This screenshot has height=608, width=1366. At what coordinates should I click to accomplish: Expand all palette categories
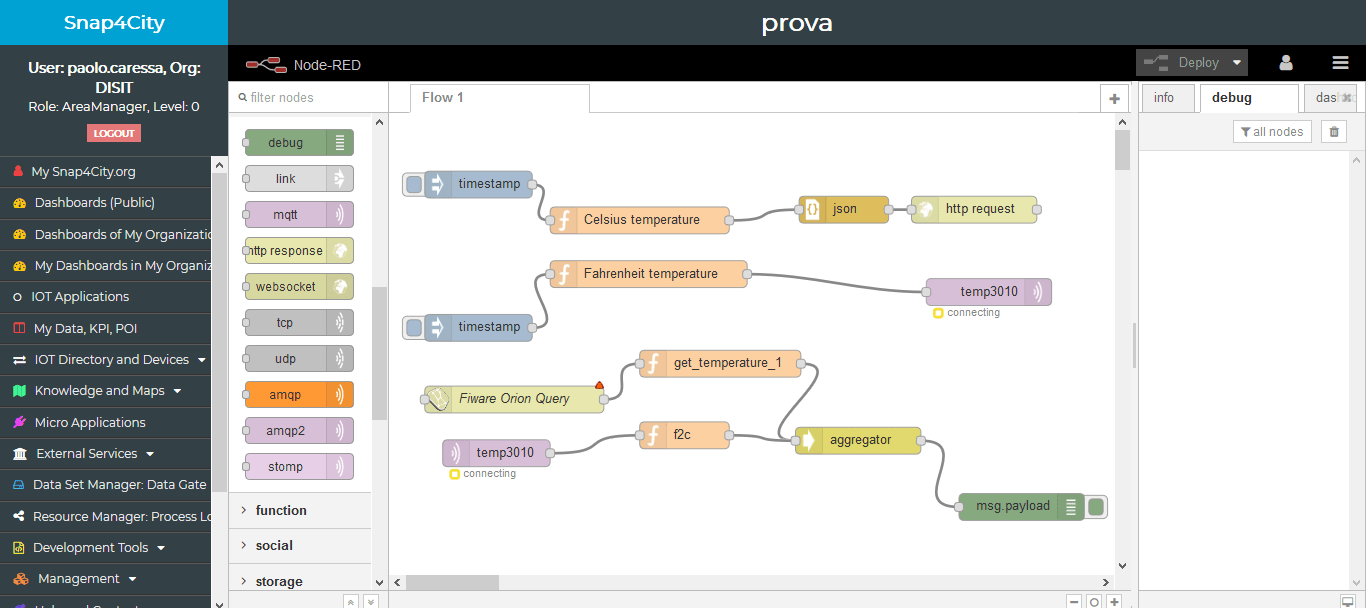370,601
